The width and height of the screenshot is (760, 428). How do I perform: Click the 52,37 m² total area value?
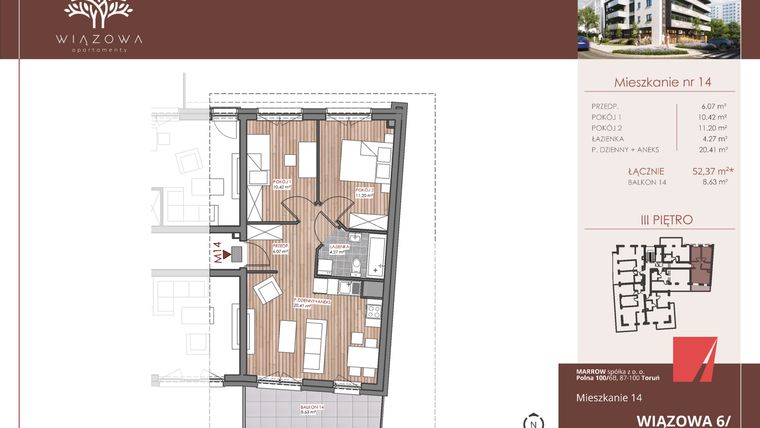coord(713,171)
